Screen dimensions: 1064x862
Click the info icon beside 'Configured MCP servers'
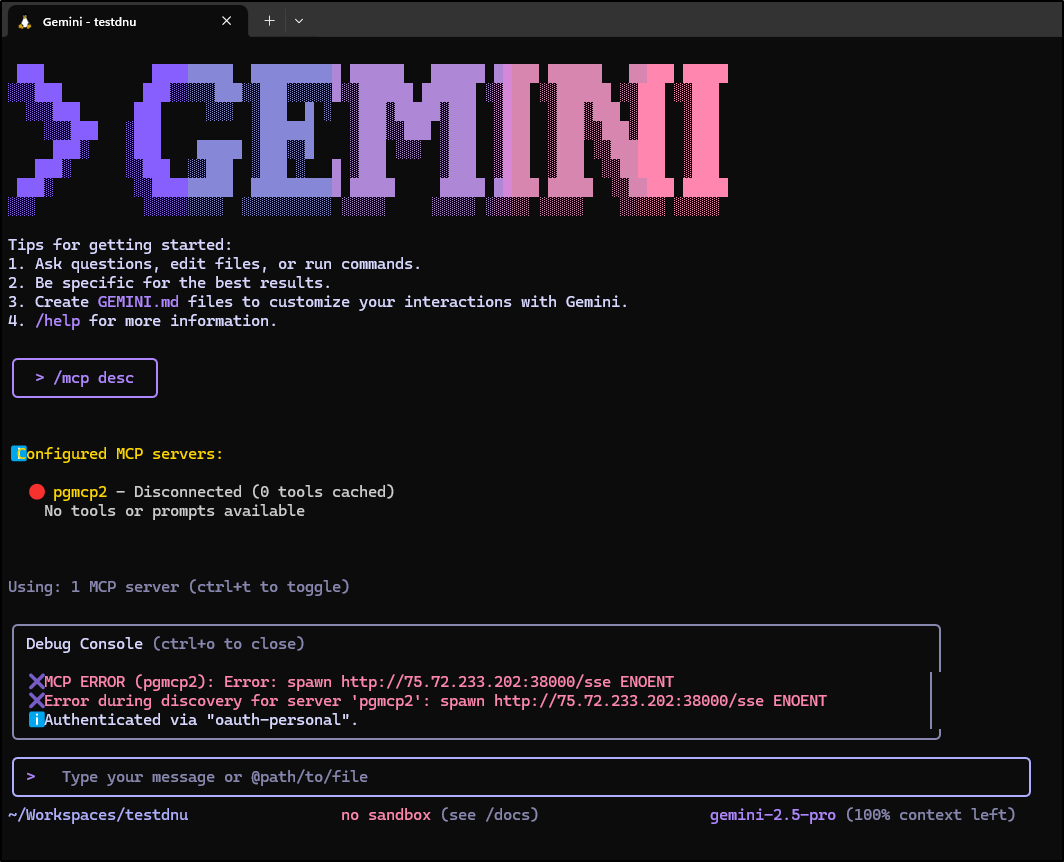(x=17, y=454)
